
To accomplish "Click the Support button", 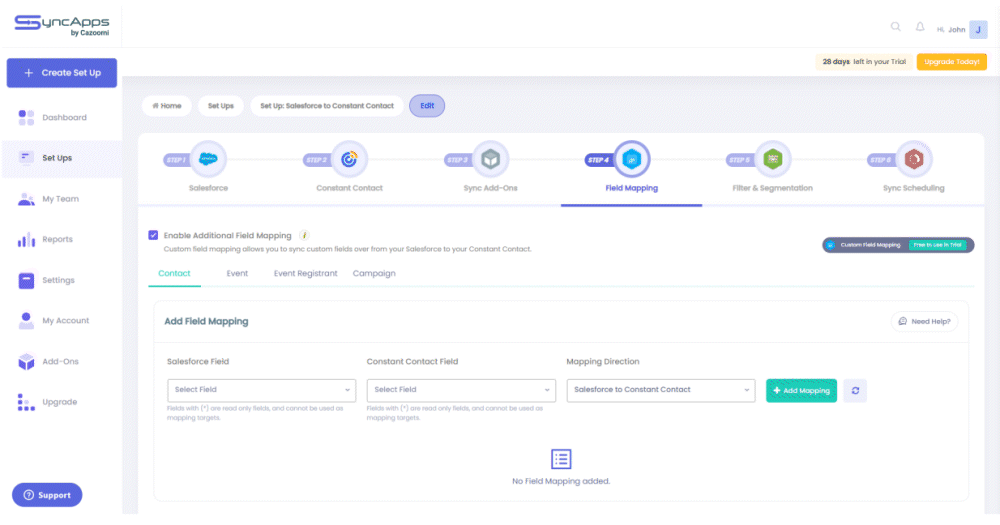I will [x=47, y=495].
